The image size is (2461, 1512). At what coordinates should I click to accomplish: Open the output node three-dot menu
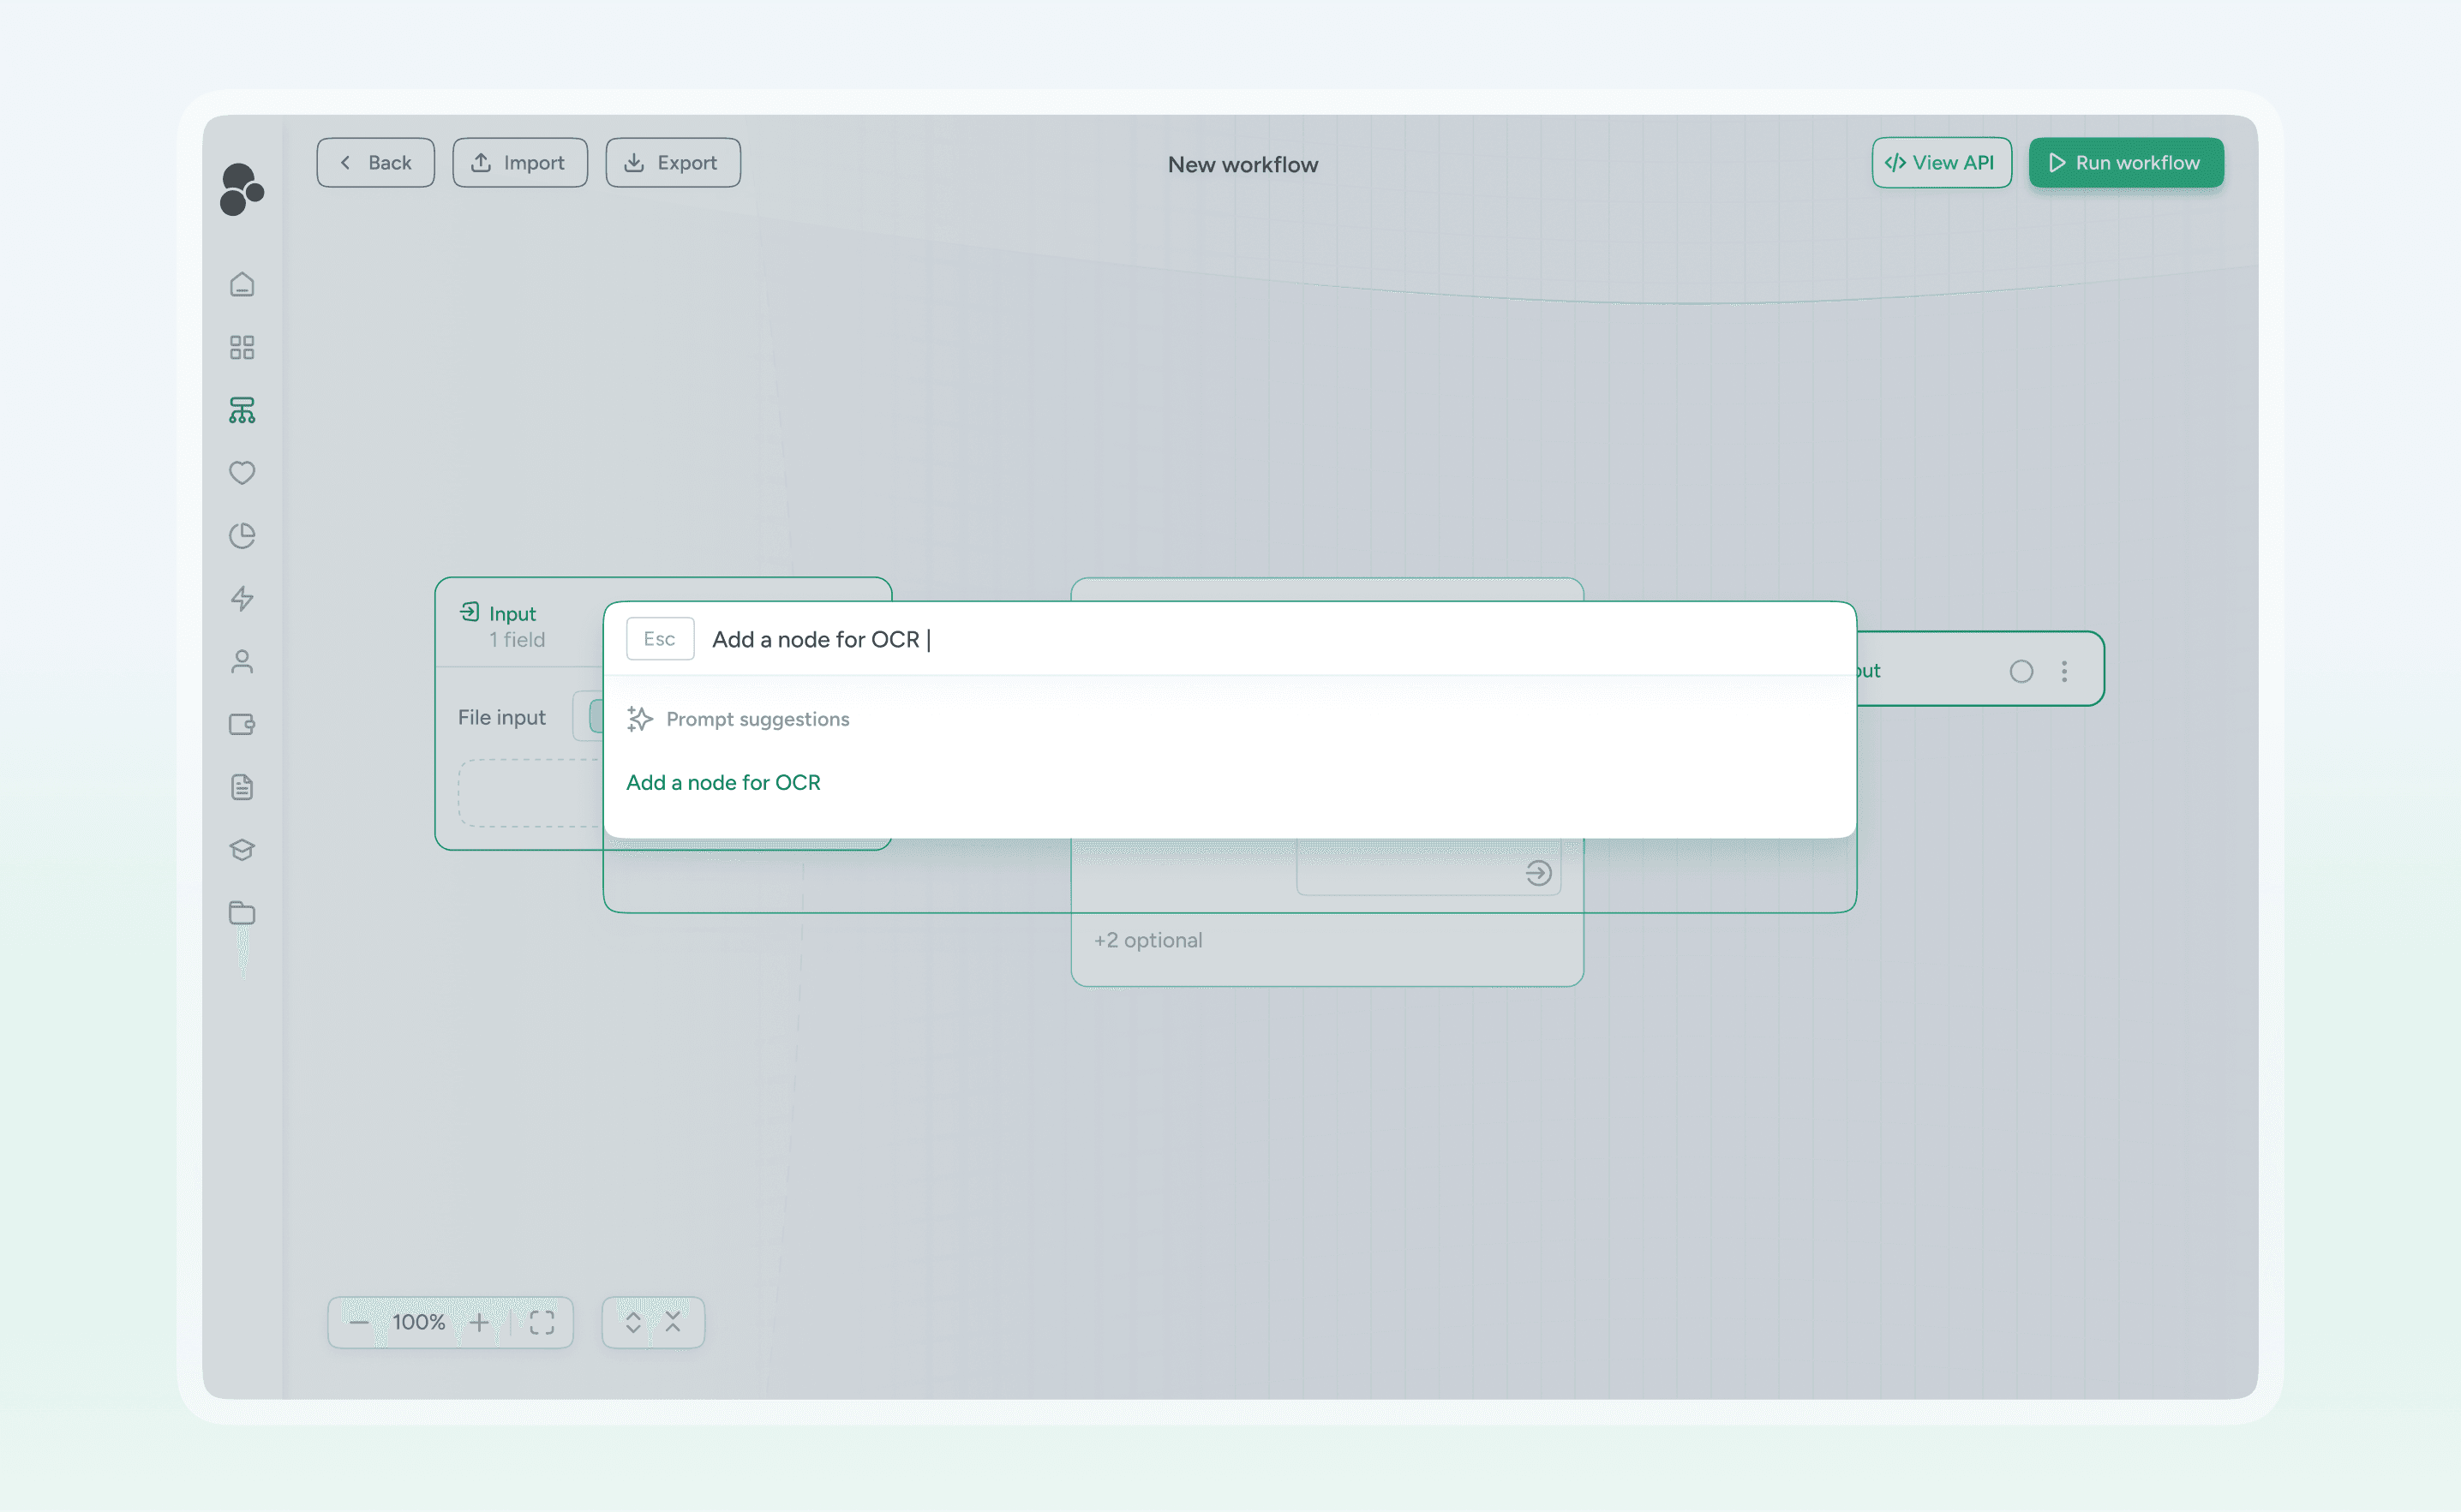point(2064,671)
